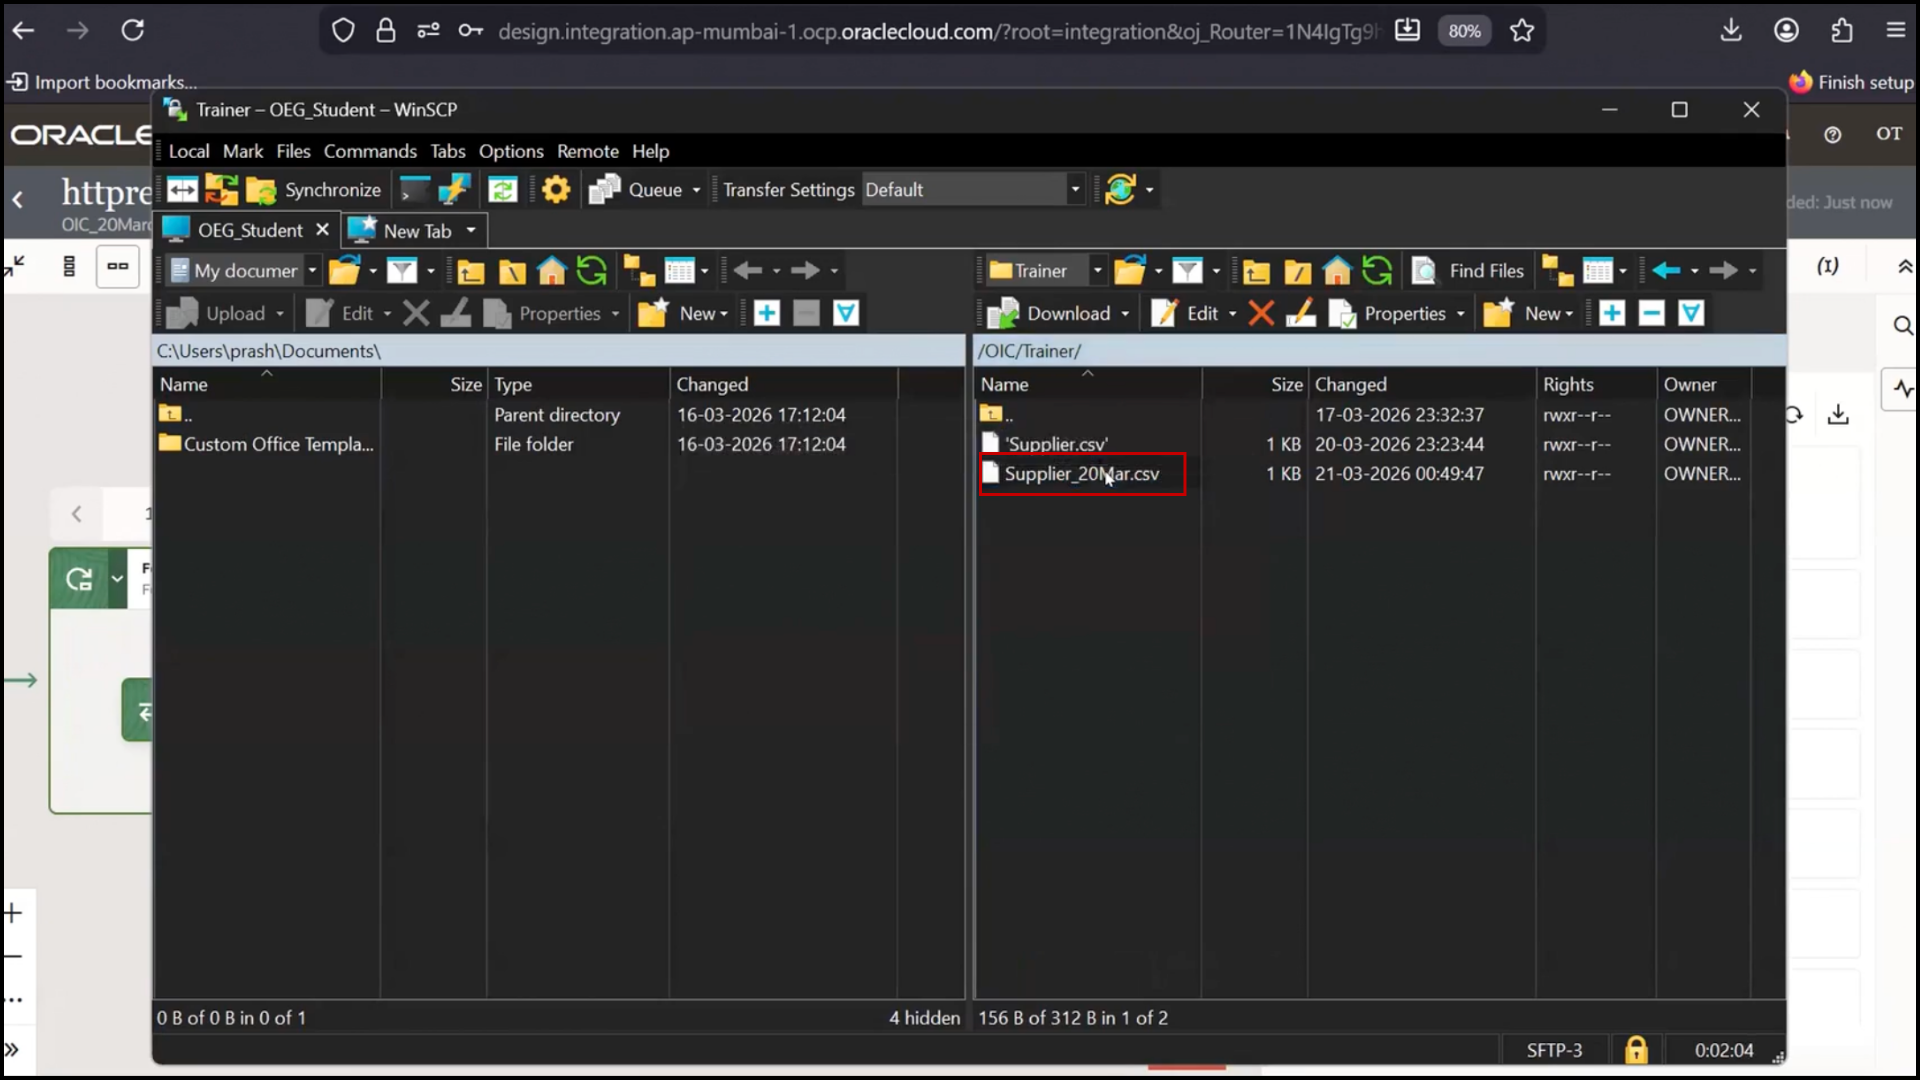Go to remote parent directory icon
Image resolution: width=1920 pixels, height=1080 pixels.
1257,271
